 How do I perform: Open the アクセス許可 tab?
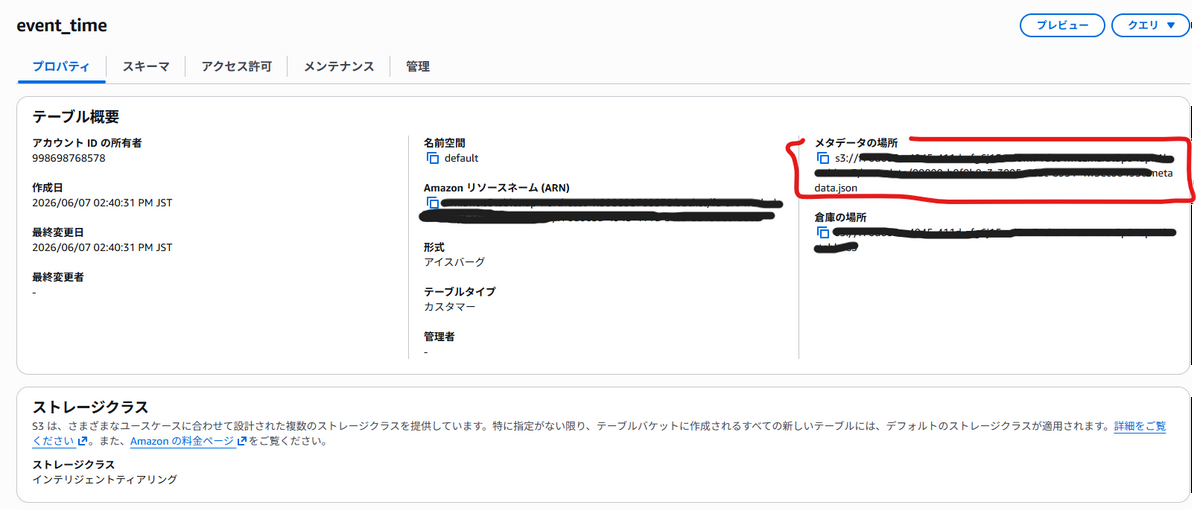[x=236, y=66]
